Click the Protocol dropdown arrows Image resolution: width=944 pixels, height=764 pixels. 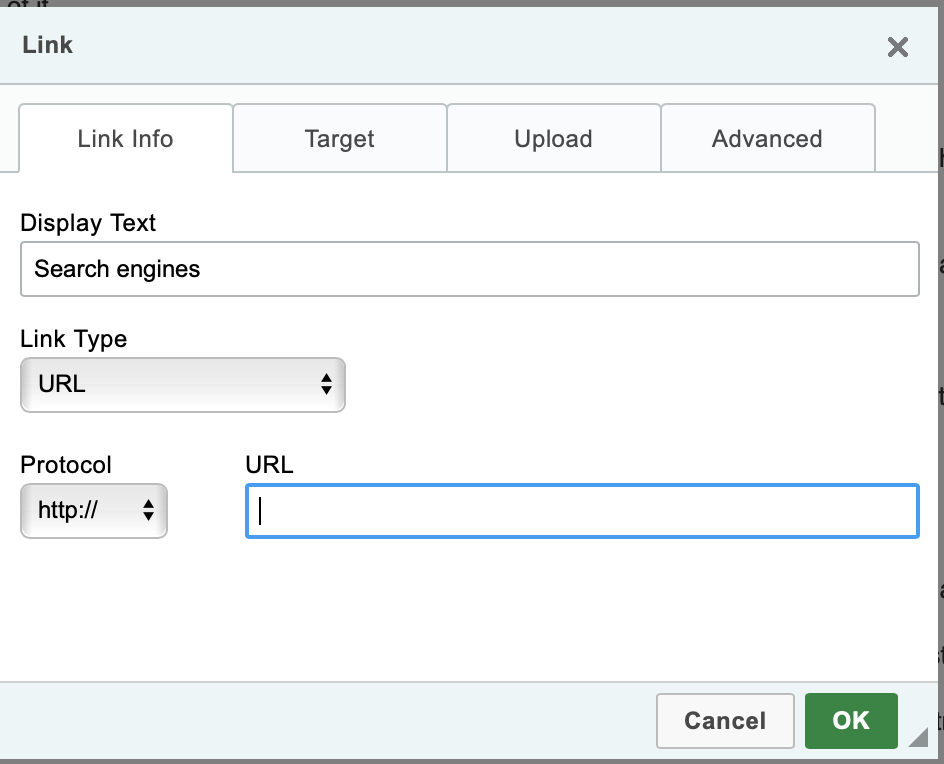[149, 511]
